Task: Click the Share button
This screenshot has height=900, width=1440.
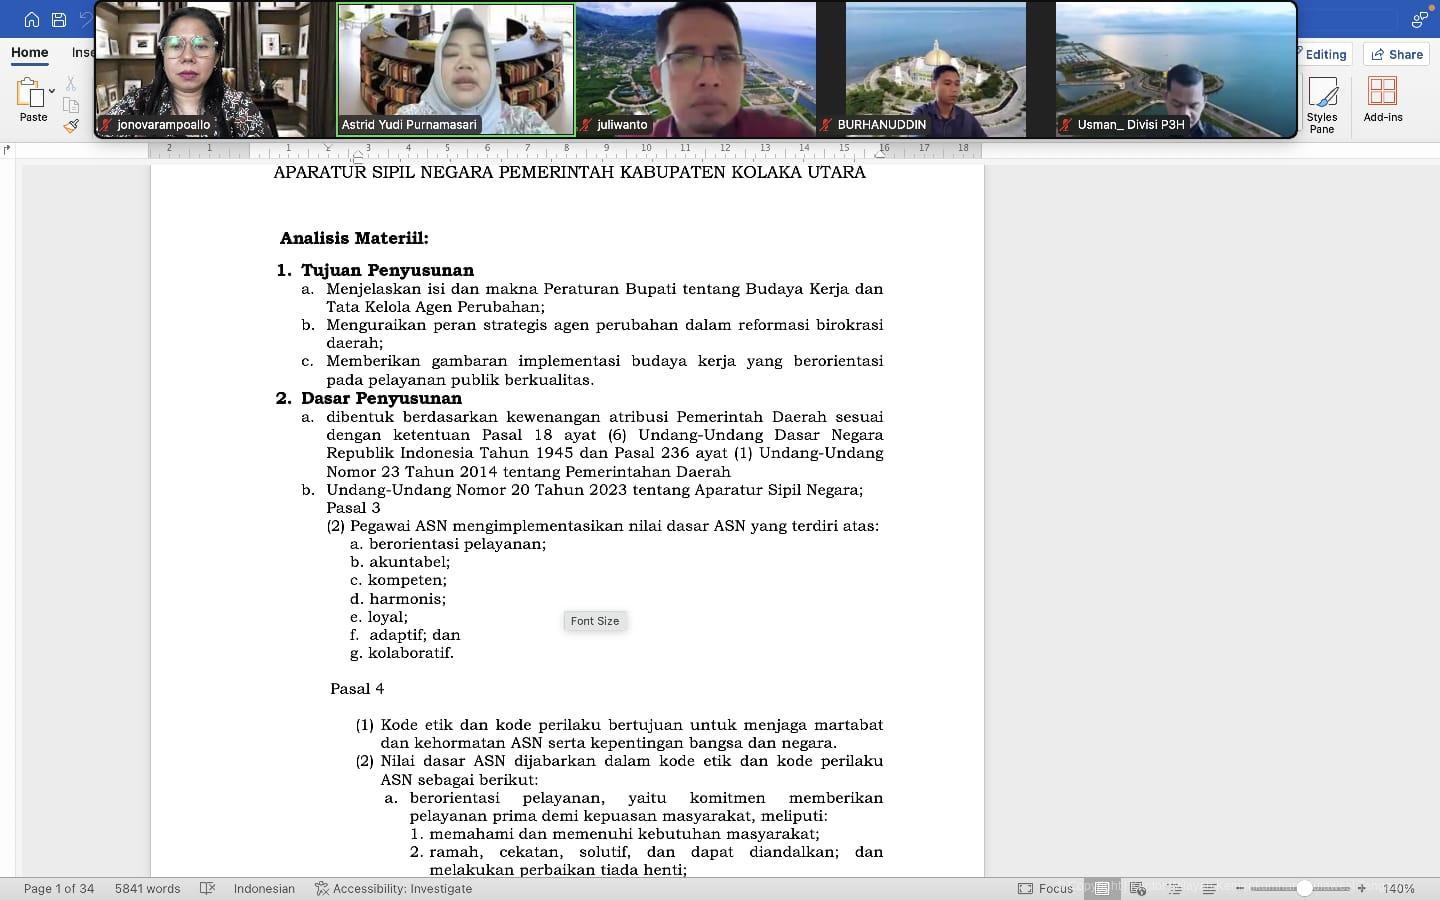Action: coord(1397,55)
